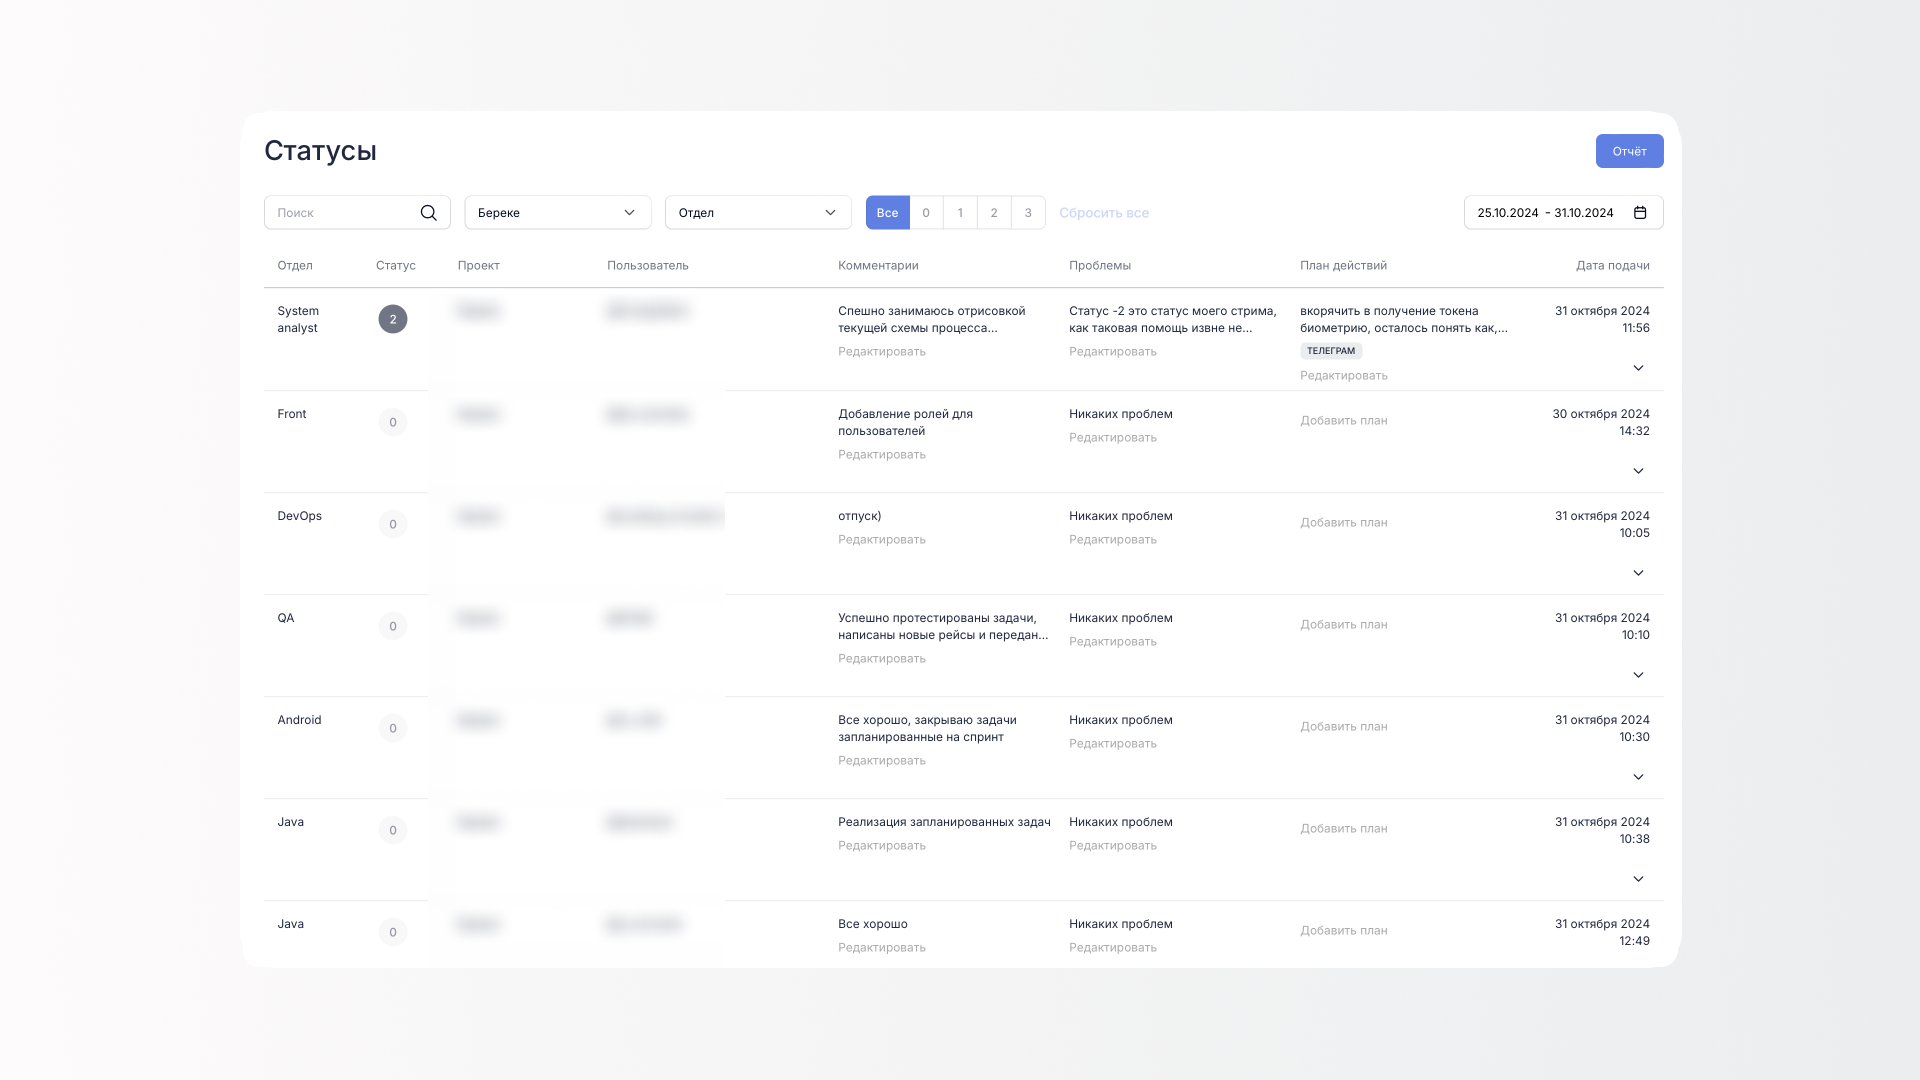Click the search magnifier icon
The width and height of the screenshot is (1920, 1080).
pos(428,213)
